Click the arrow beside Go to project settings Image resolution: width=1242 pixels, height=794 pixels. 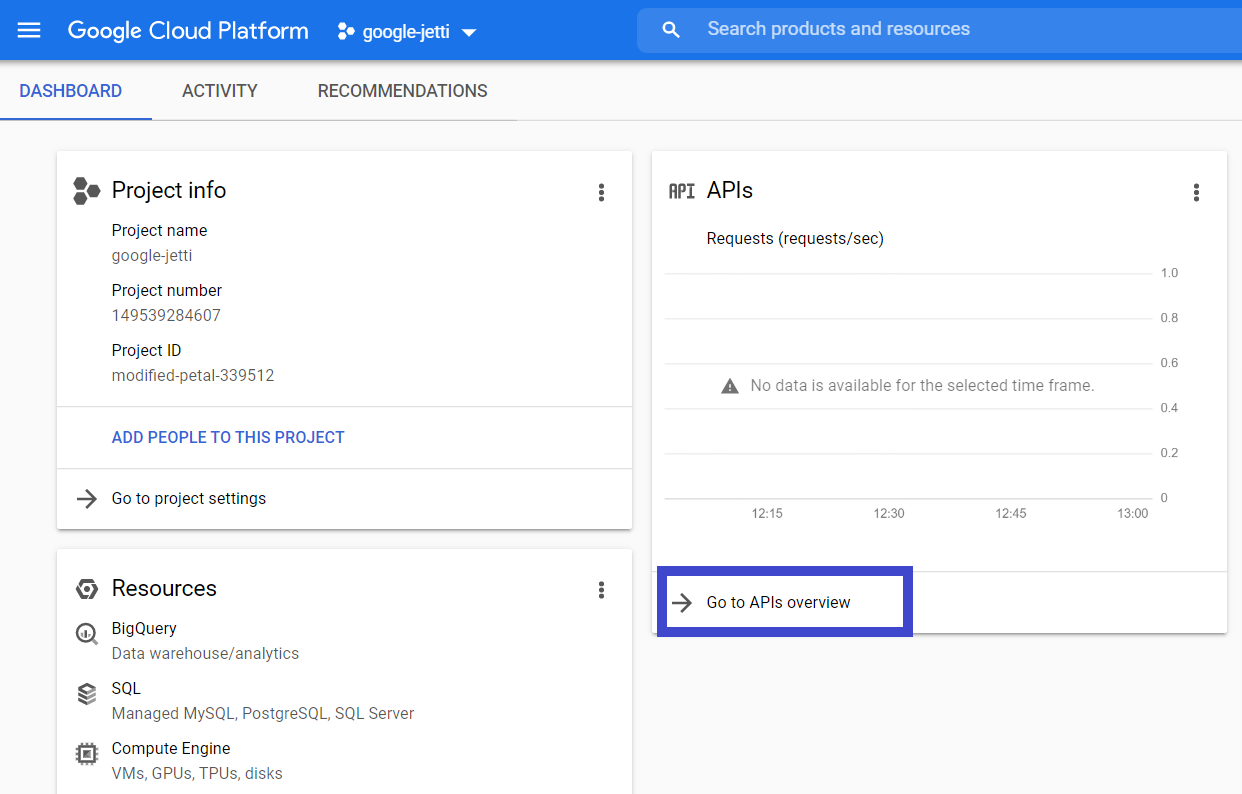coord(87,498)
